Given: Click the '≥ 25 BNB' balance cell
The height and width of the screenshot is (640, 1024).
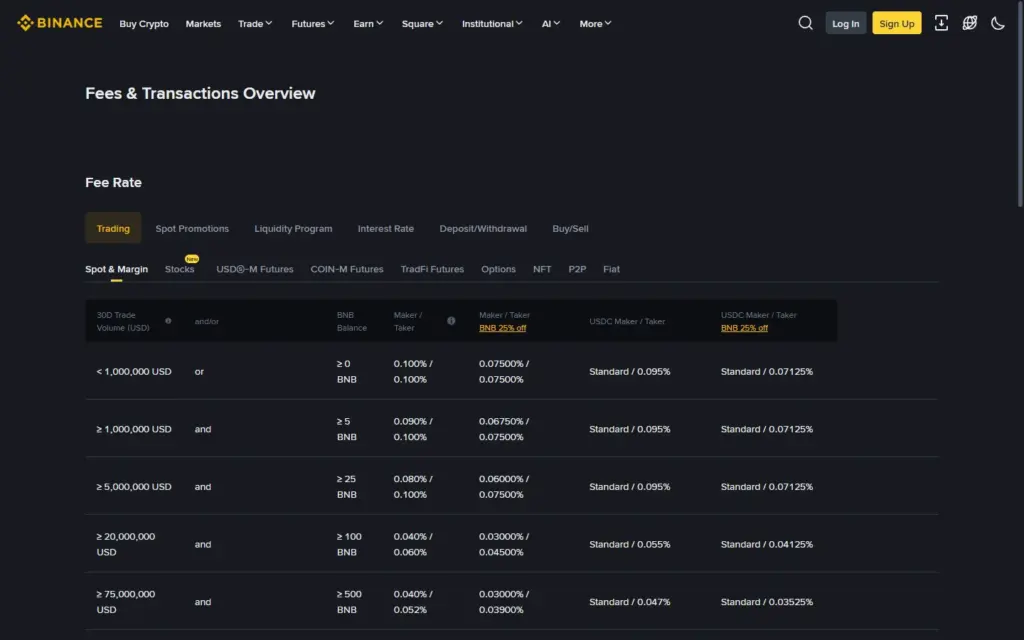Looking at the screenshot, I should click(x=347, y=487).
